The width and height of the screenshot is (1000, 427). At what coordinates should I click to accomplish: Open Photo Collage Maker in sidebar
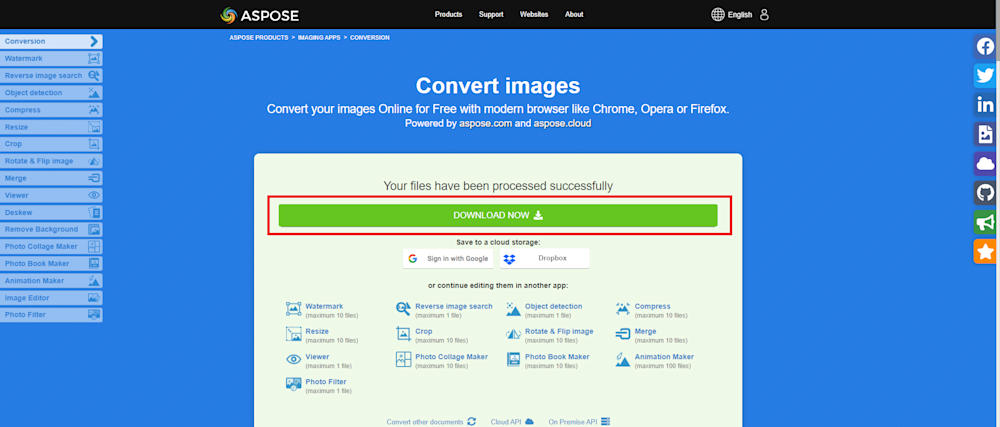tap(51, 247)
